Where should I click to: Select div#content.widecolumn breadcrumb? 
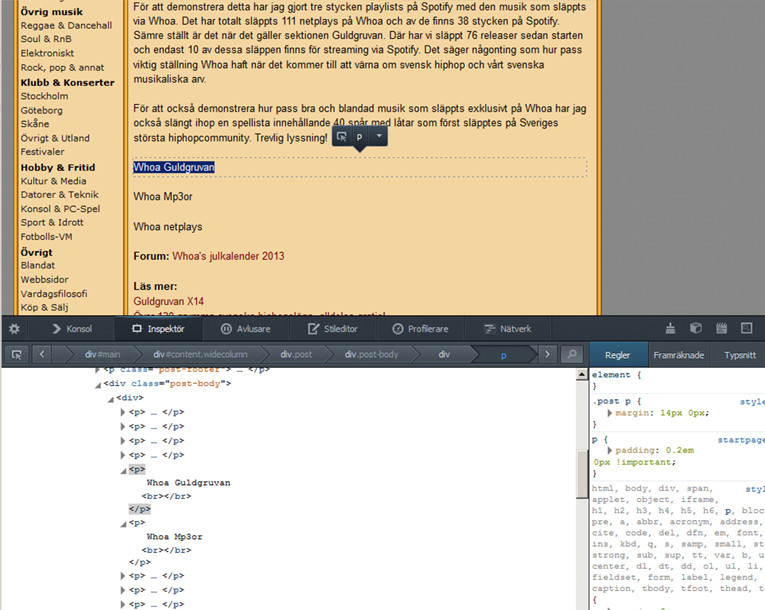200,354
